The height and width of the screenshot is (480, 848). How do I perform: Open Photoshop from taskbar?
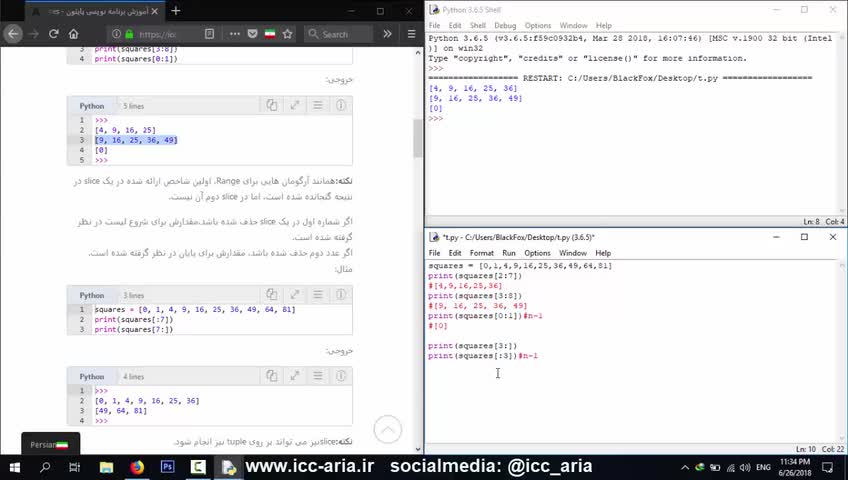pyautogui.click(x=168, y=467)
